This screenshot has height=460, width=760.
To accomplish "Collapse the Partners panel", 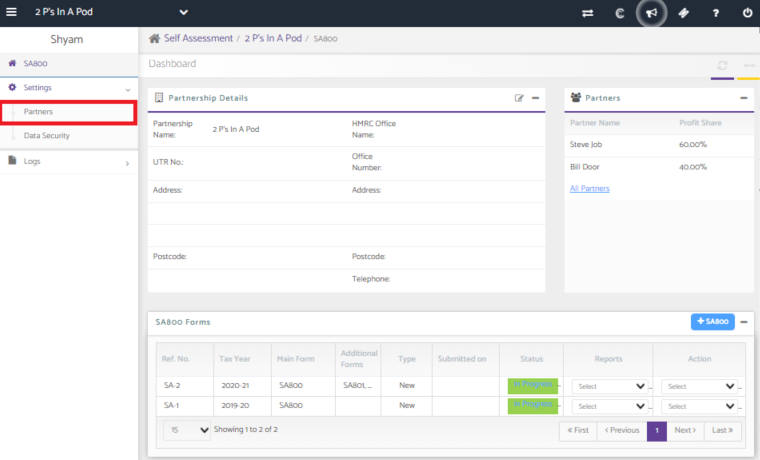I will (x=744, y=98).
